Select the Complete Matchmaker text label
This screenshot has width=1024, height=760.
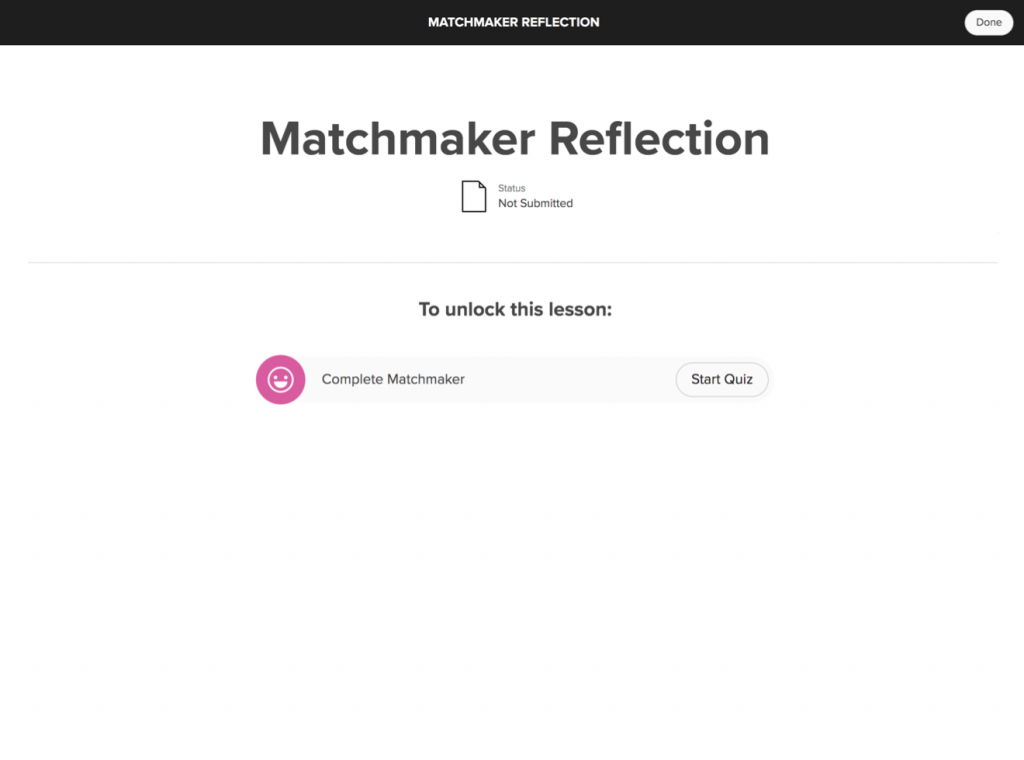[392, 379]
